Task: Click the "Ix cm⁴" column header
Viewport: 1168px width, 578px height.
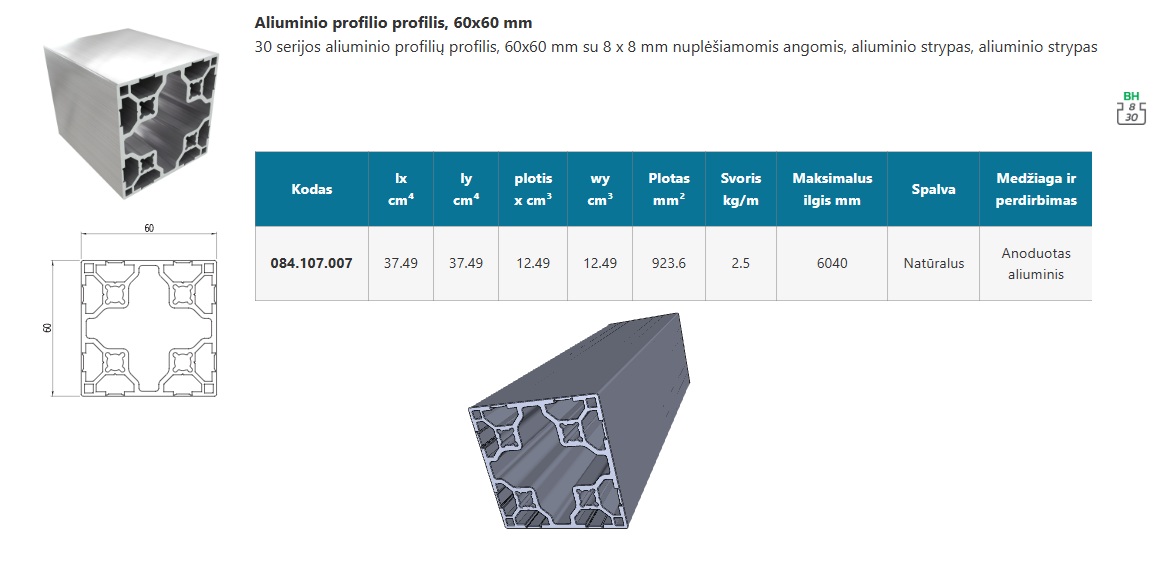Action: click(x=401, y=189)
